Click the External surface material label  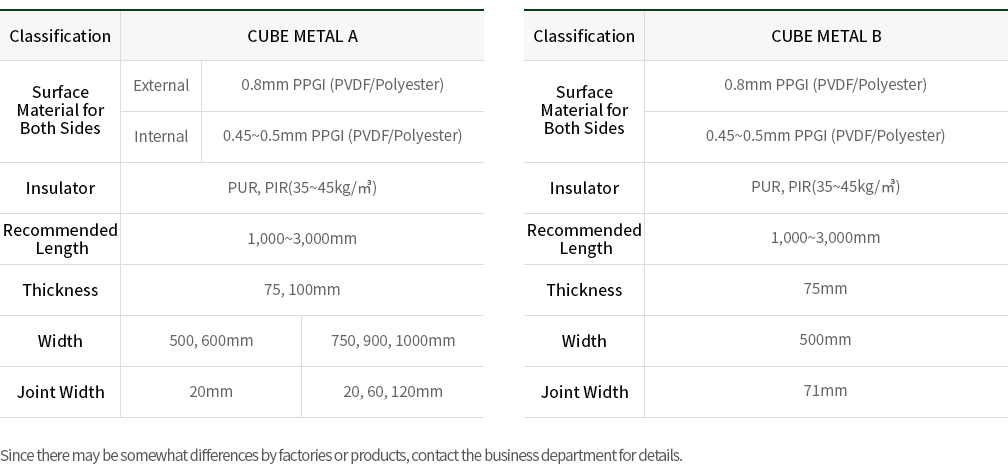tap(161, 85)
